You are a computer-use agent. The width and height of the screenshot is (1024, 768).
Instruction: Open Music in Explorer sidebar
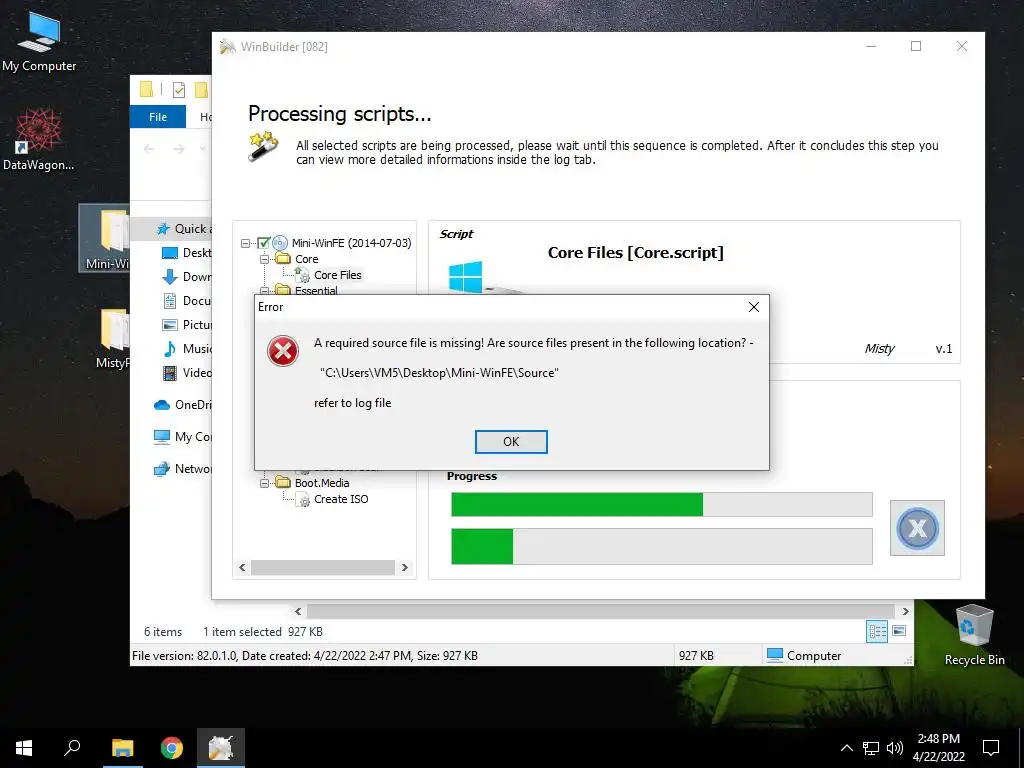(x=187, y=349)
